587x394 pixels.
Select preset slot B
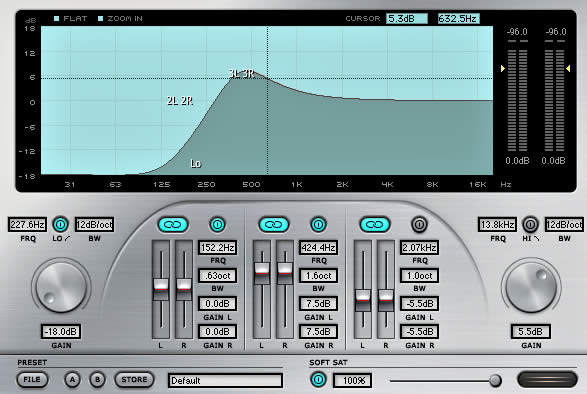pos(97,380)
